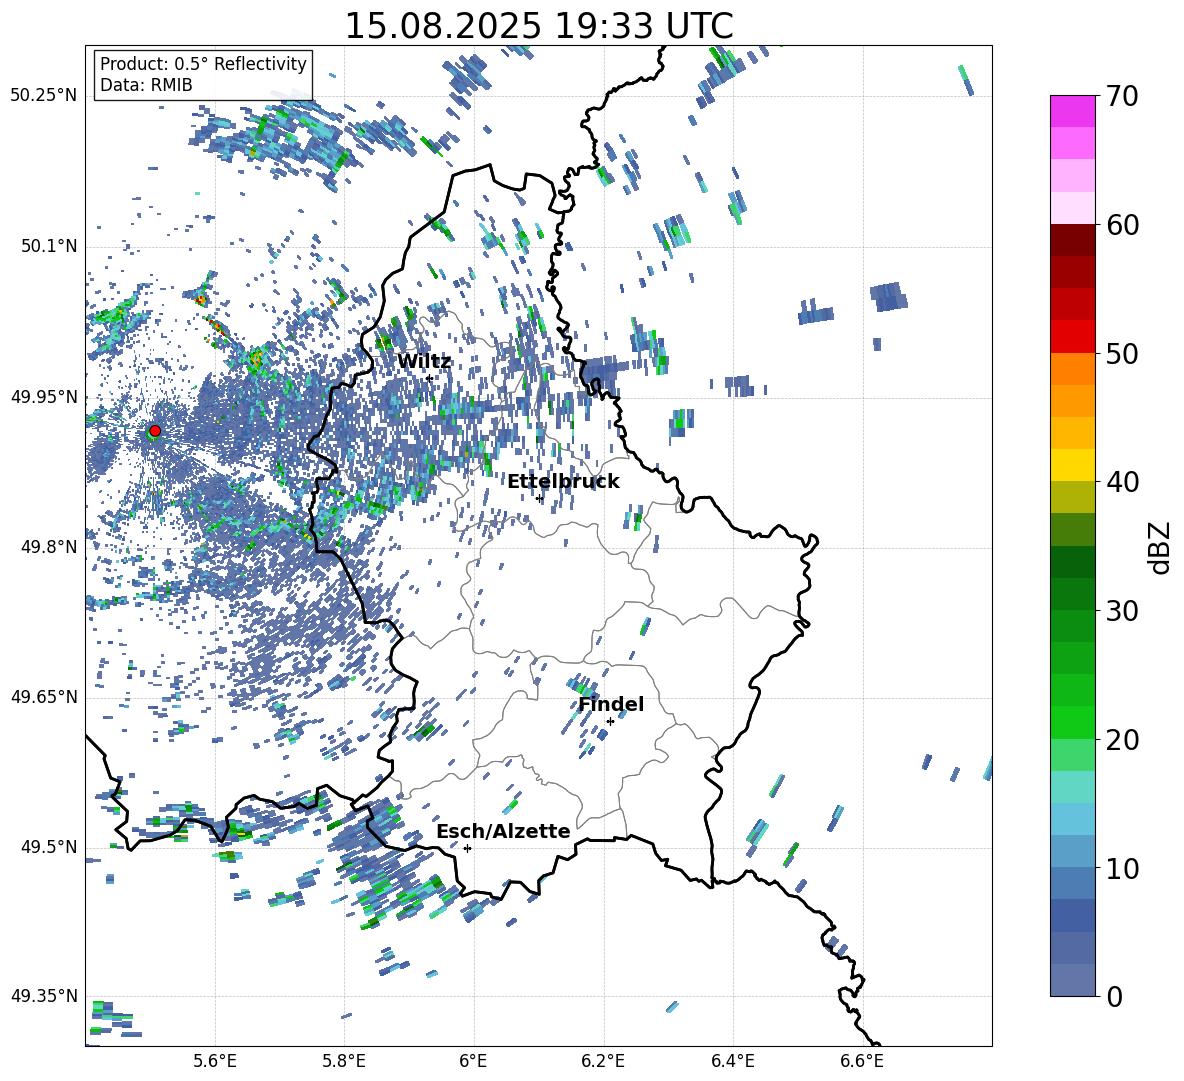Image resolution: width=1184 pixels, height=1081 pixels.
Task: Click the colorbar value 0
Action: 1114,996
